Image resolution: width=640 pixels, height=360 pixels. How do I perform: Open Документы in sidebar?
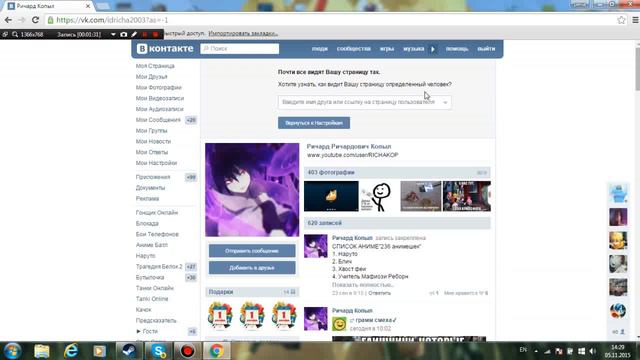150,188
